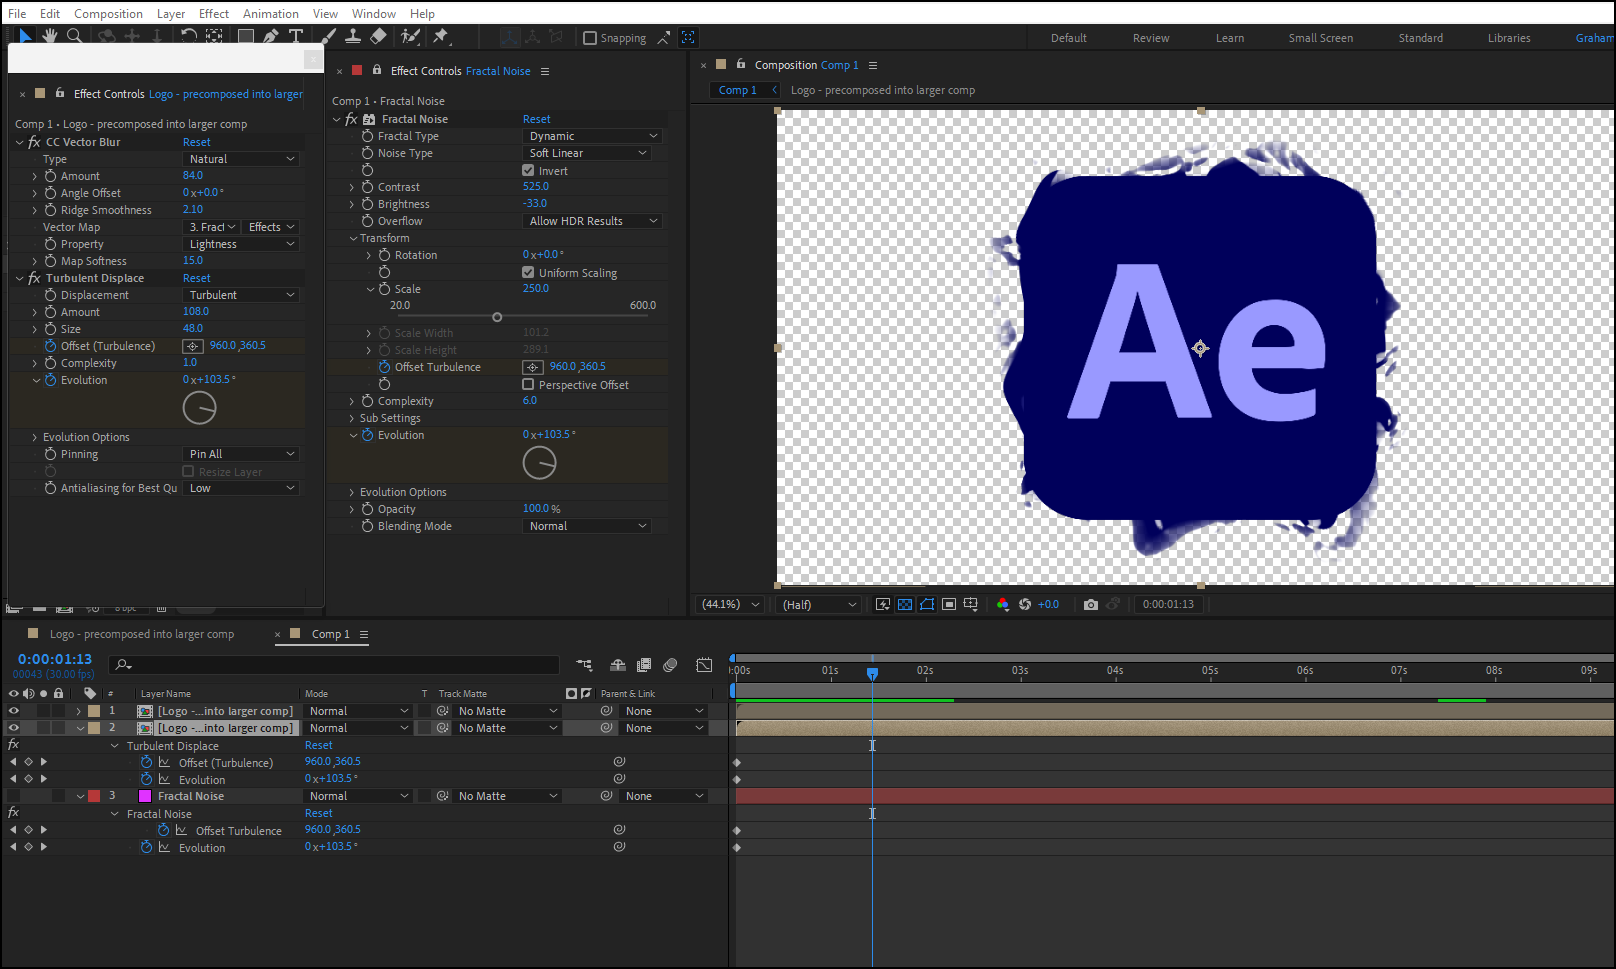
Task: Click the Learn workspace button
Action: pyautogui.click(x=1230, y=38)
